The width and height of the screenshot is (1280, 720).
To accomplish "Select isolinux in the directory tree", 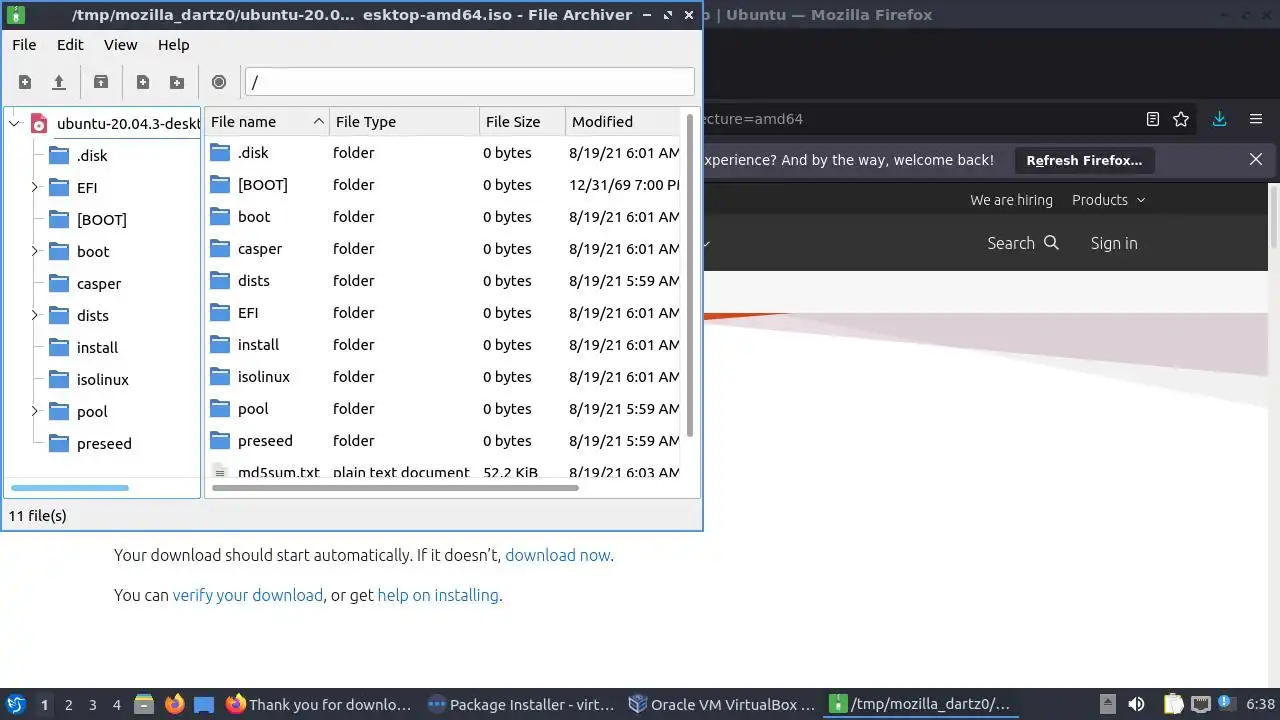I will [x=103, y=380].
